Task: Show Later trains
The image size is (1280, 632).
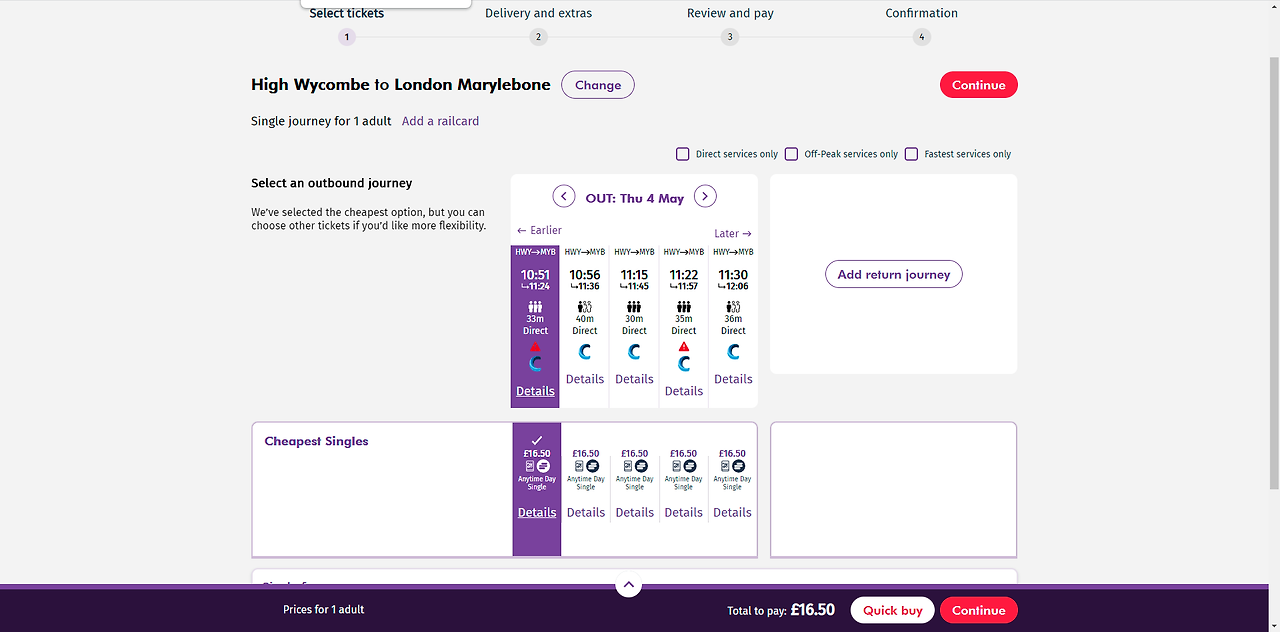Action: click(x=733, y=234)
